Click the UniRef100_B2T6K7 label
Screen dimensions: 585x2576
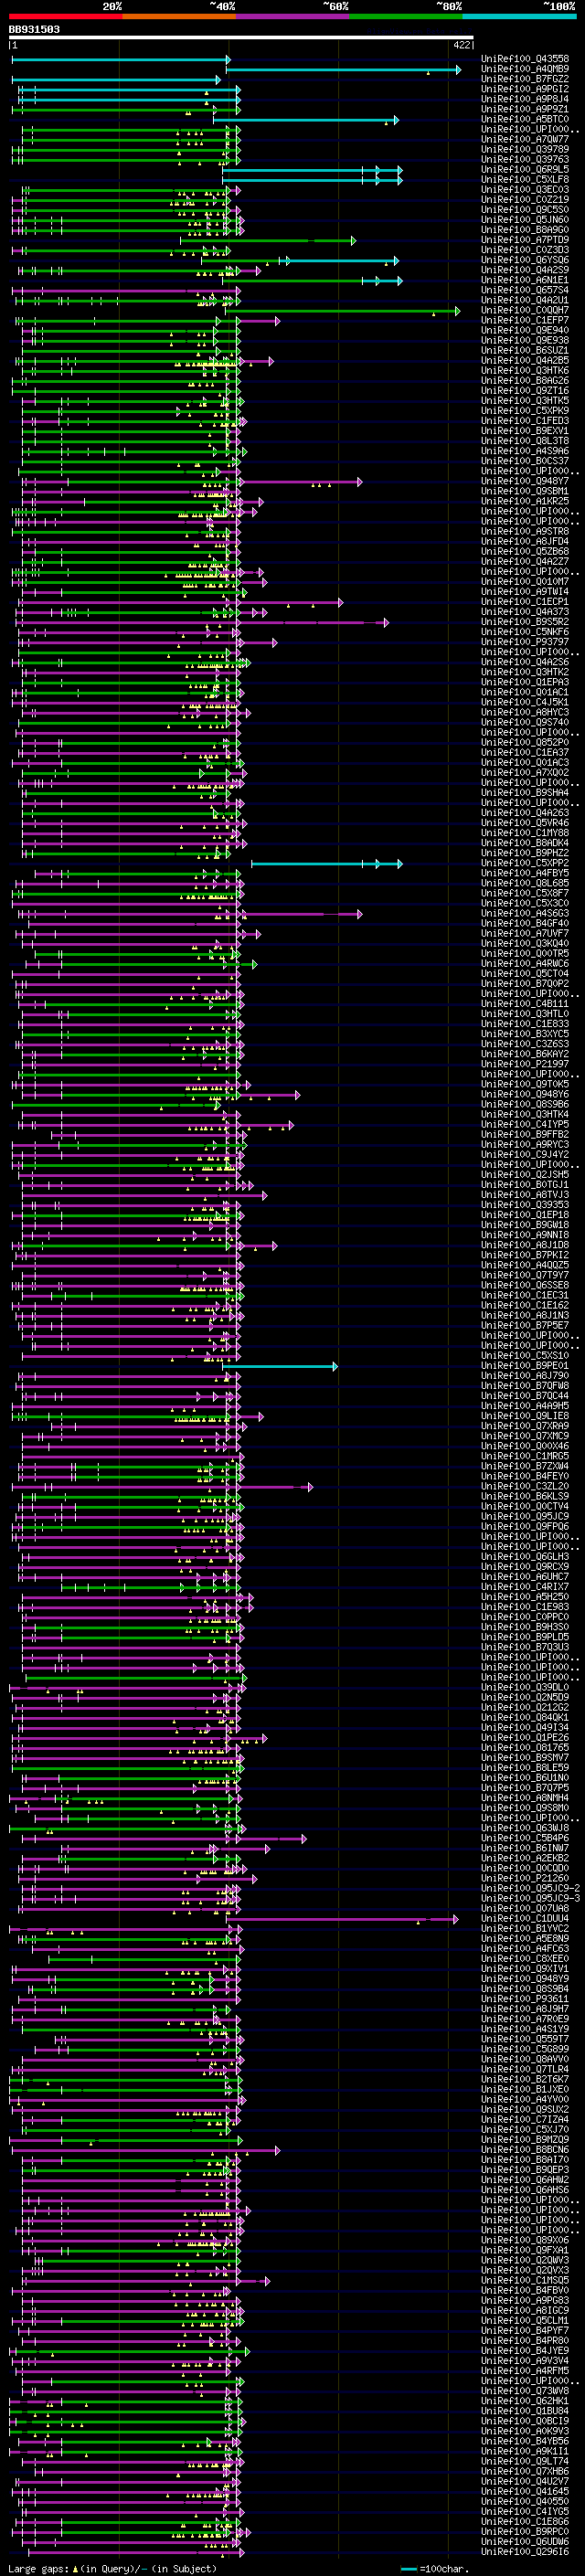(x=525, y=2078)
